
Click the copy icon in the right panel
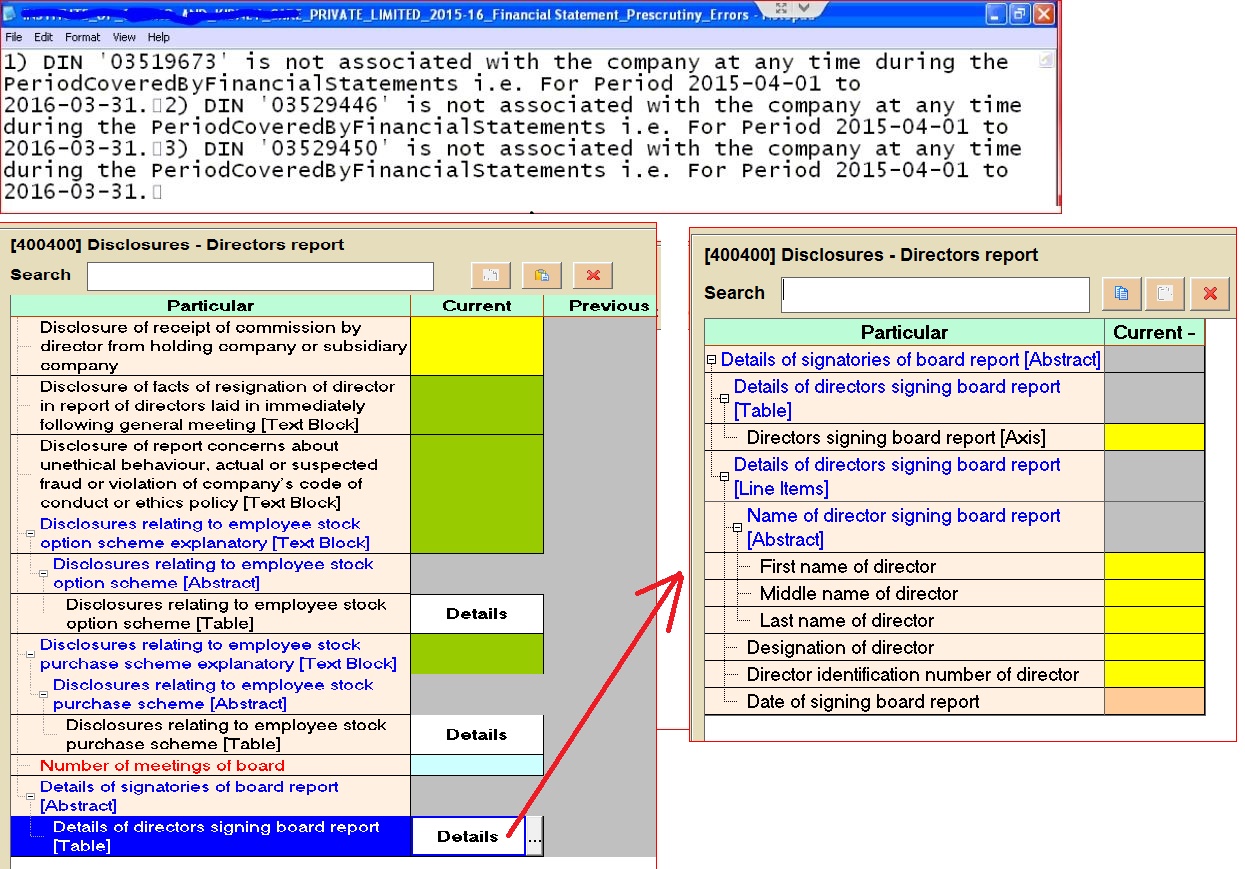tap(1121, 294)
